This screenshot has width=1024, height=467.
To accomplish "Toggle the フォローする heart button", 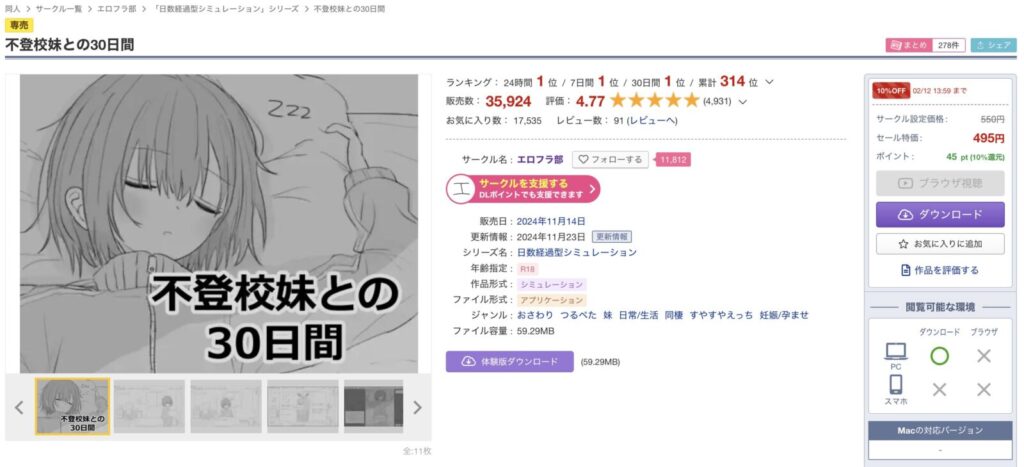I will coord(610,159).
